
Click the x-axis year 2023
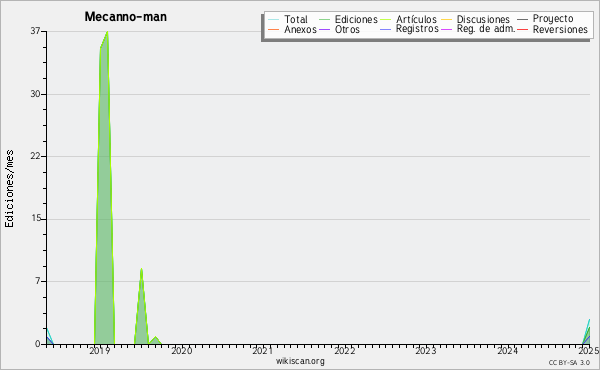(x=426, y=351)
